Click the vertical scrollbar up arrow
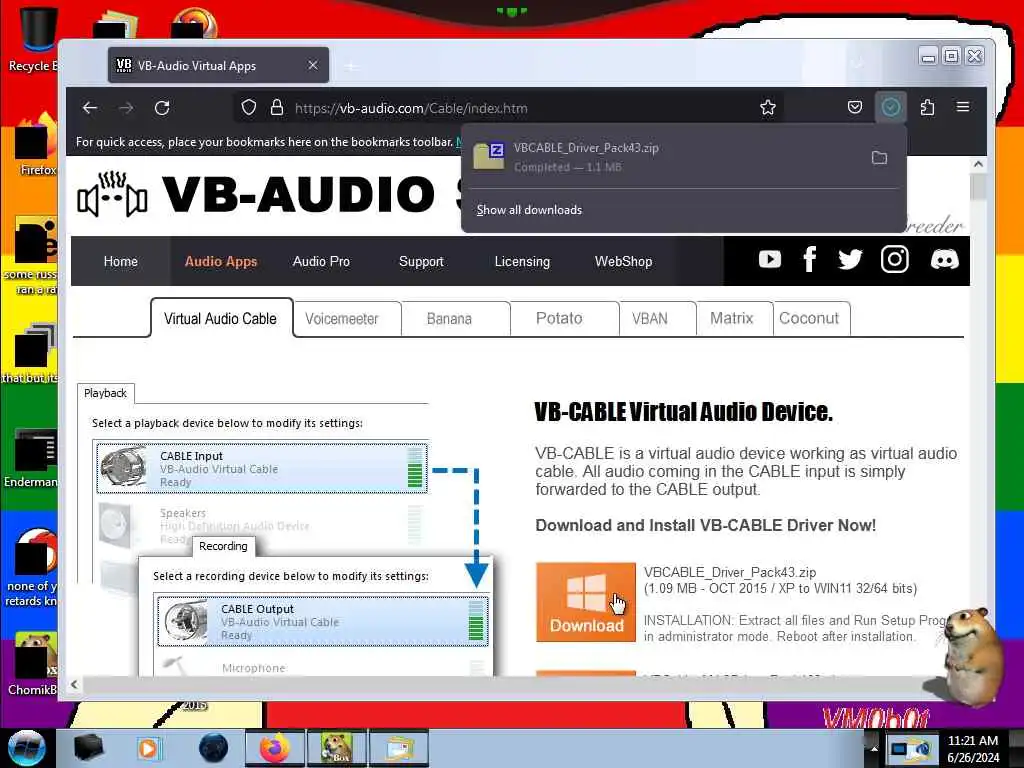 pyautogui.click(x=978, y=165)
